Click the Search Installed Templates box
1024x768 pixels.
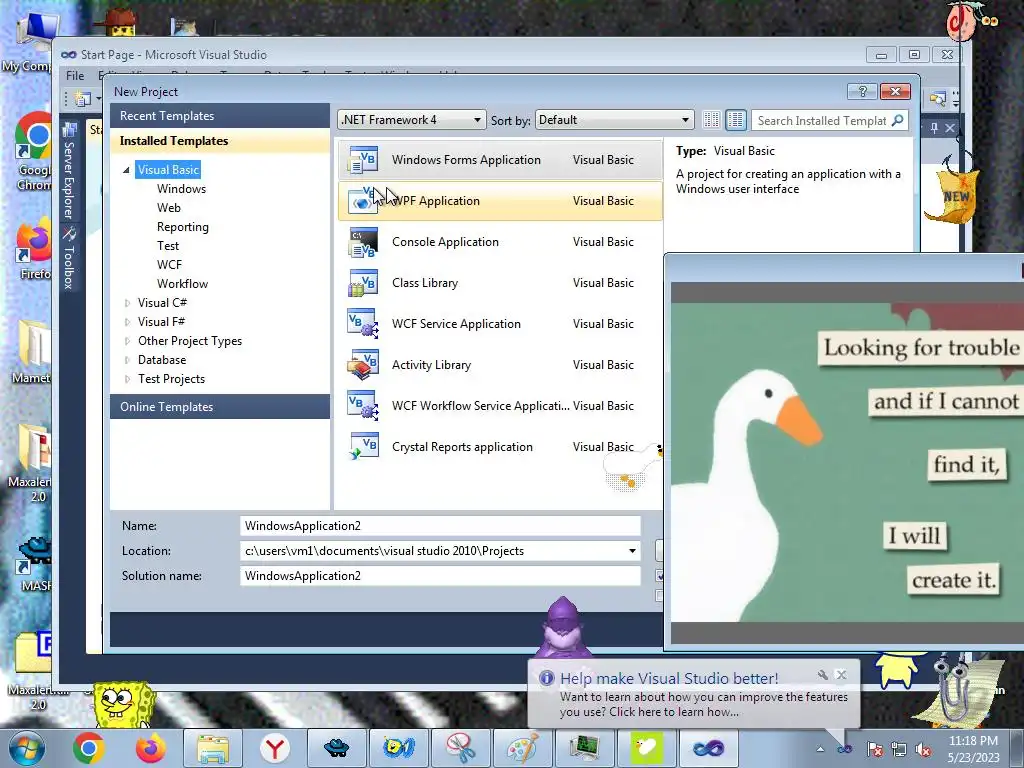(x=822, y=120)
